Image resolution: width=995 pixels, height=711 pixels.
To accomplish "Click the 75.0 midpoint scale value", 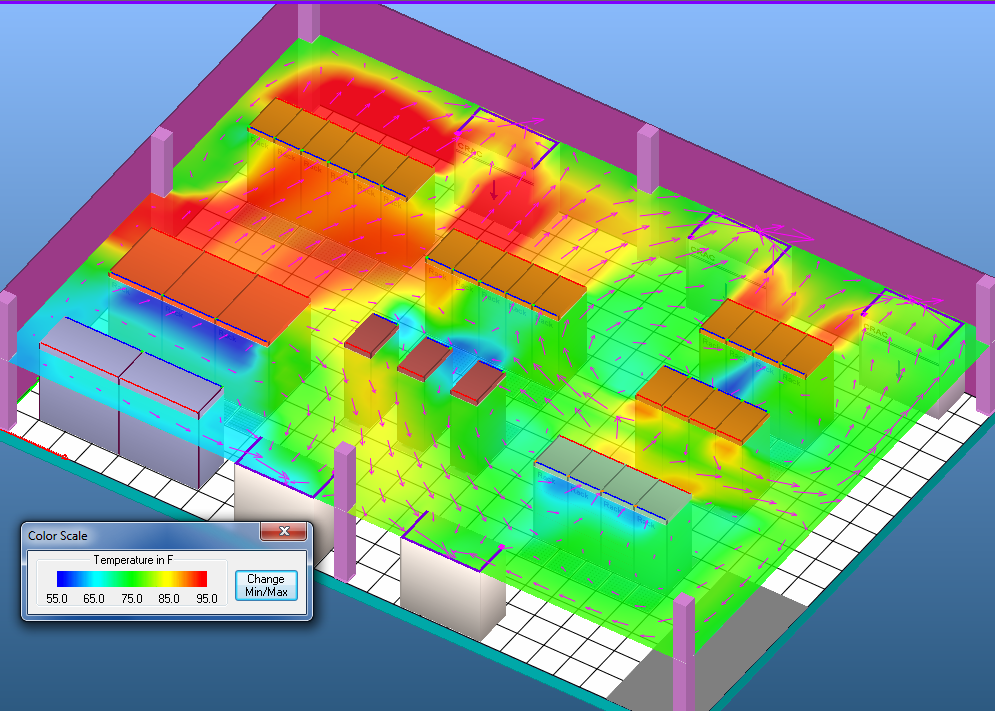I will tap(131, 598).
